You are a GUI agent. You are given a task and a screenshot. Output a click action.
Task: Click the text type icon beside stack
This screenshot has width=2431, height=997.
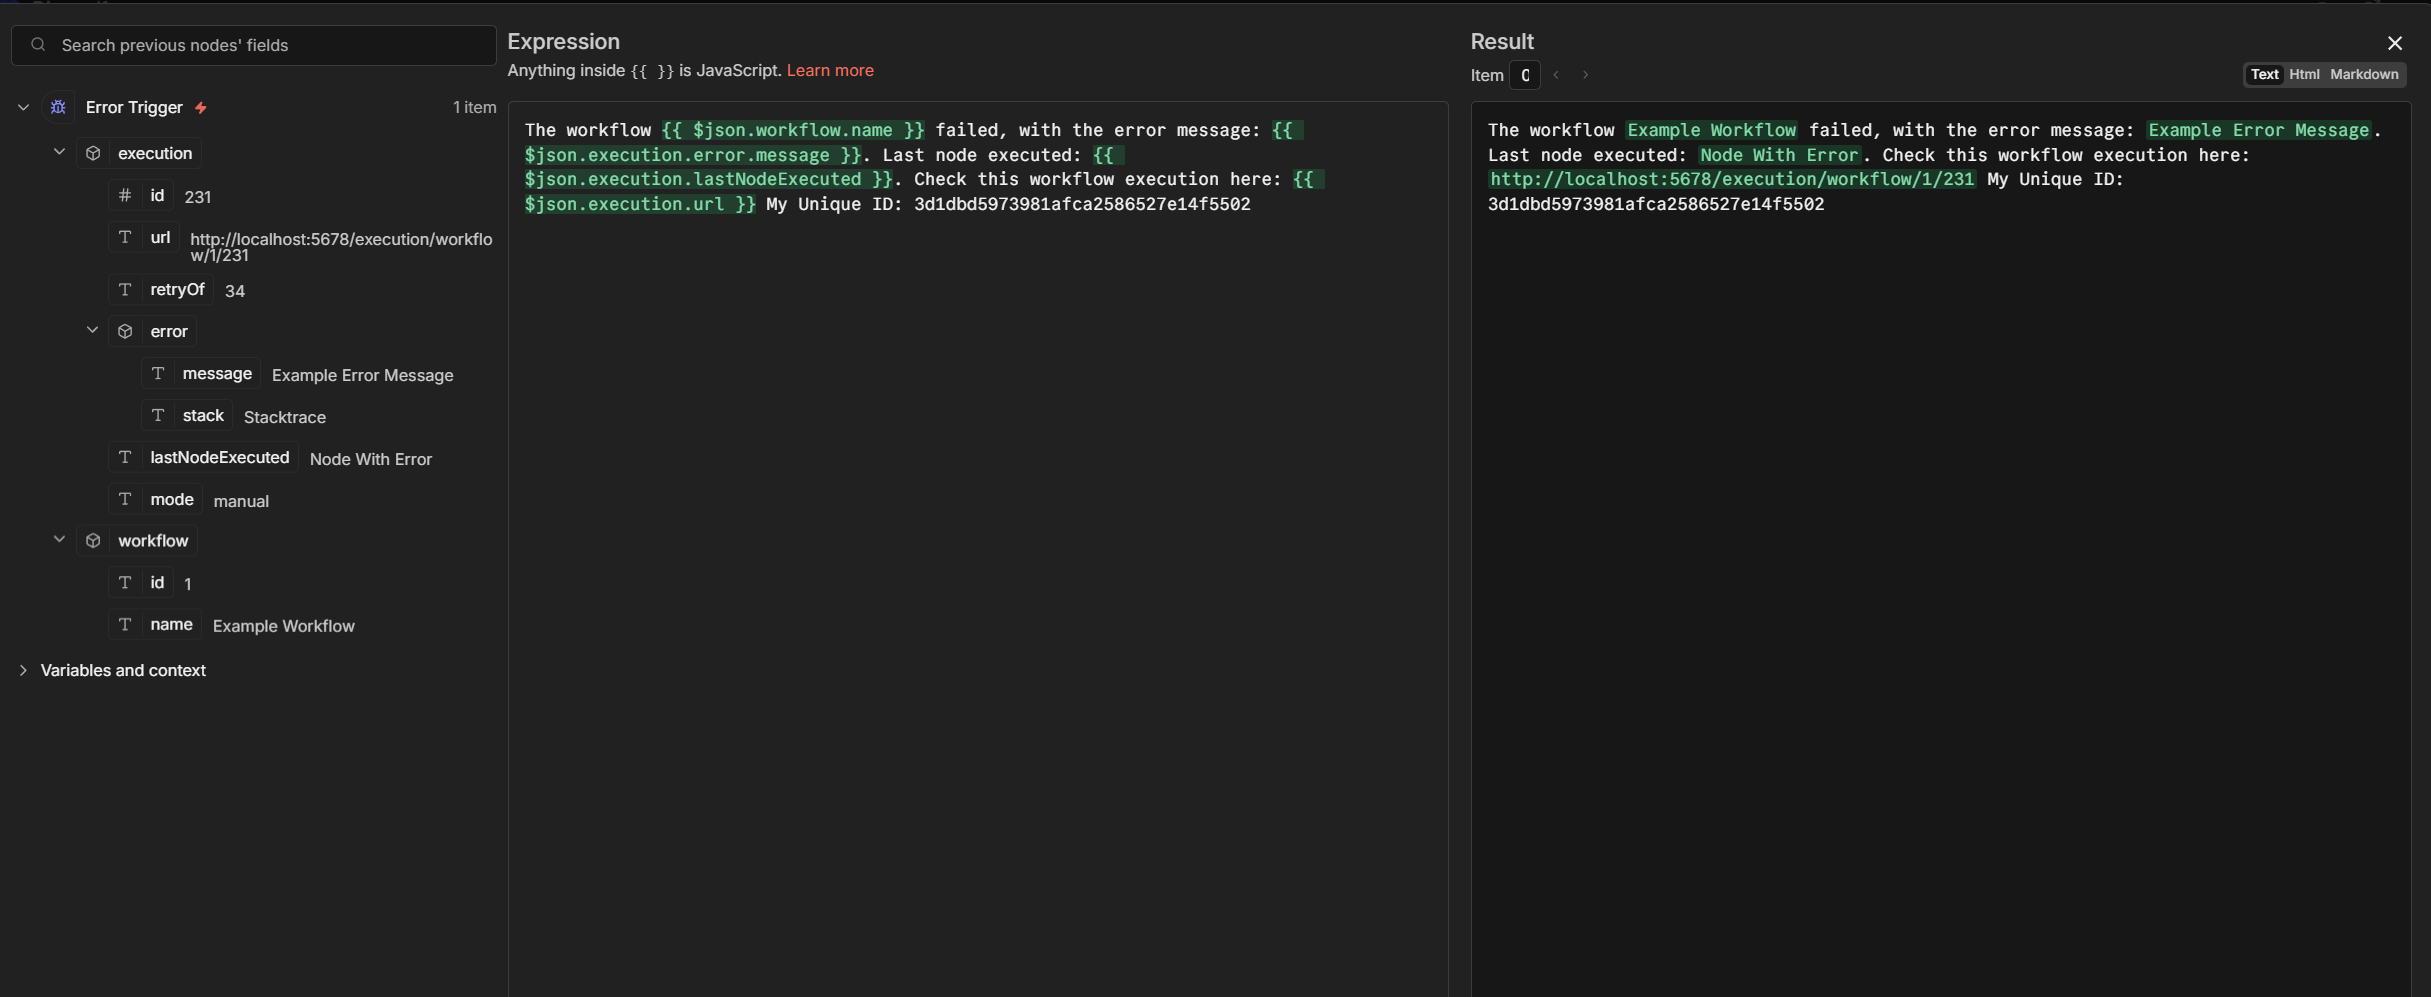coord(157,415)
